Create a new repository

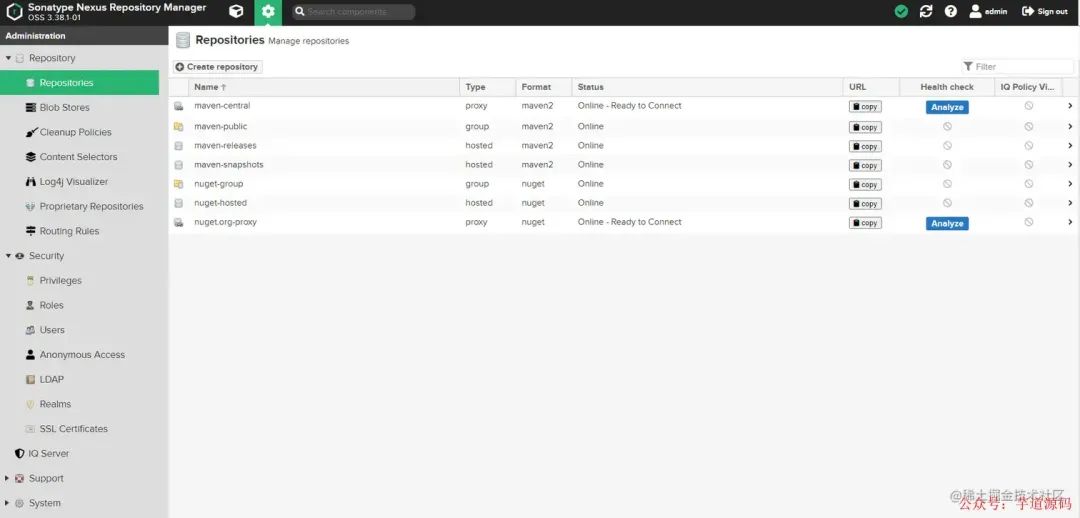click(217, 67)
